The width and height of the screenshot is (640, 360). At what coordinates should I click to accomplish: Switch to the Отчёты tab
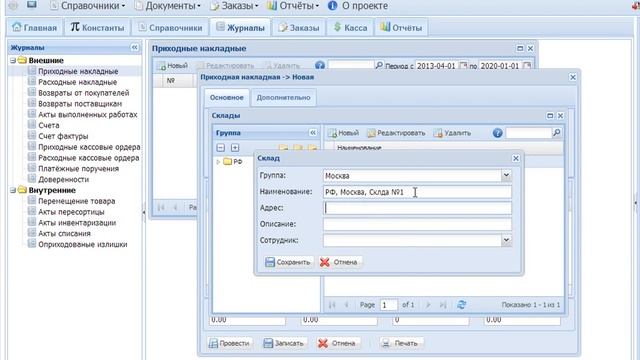pos(401,28)
